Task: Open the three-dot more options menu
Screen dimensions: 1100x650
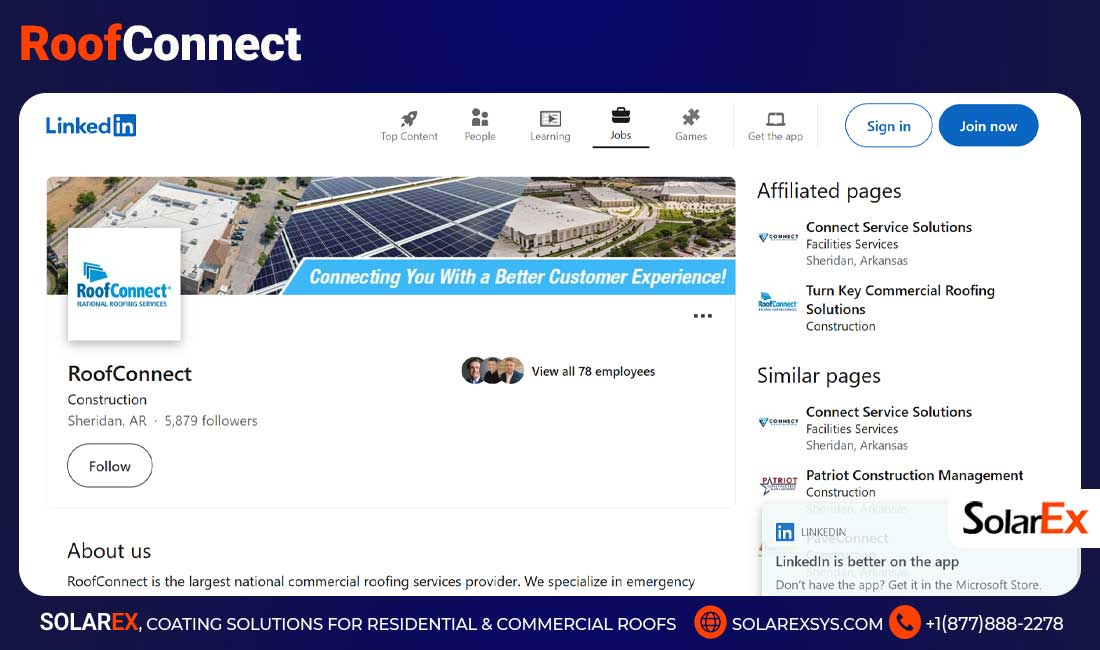Action: (702, 316)
